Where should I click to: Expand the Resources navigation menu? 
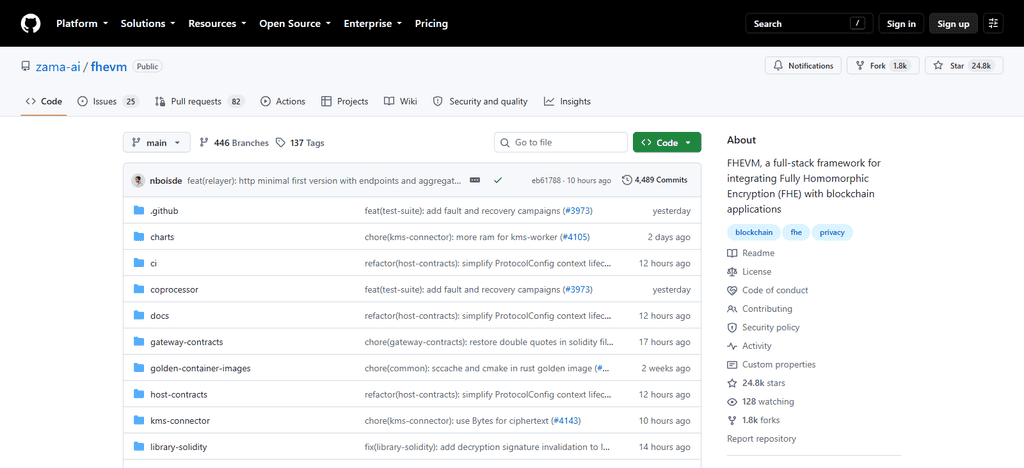(x=217, y=23)
